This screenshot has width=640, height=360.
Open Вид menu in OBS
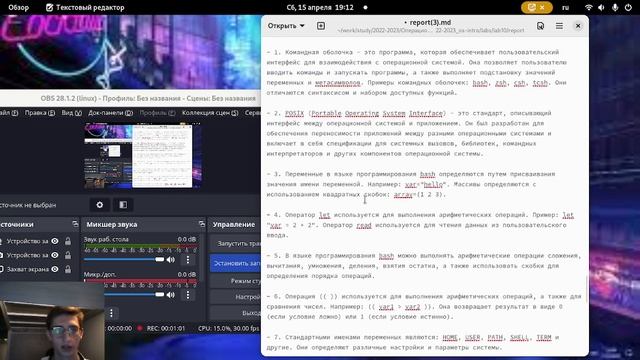[72, 113]
